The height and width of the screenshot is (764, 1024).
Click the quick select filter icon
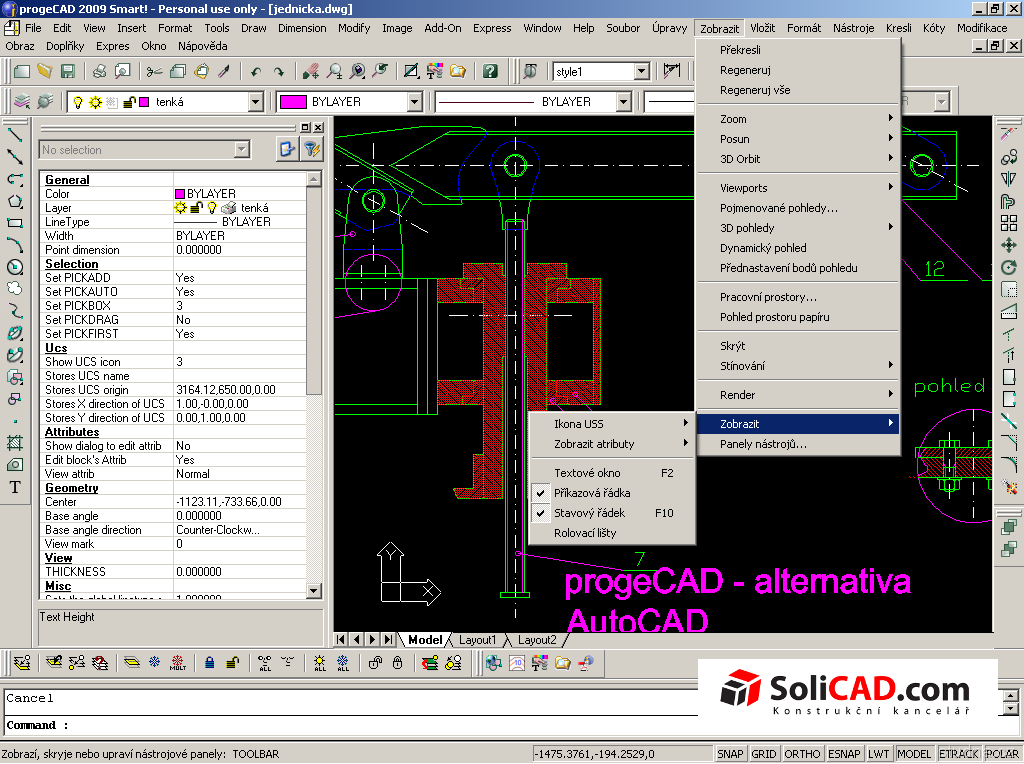pos(312,150)
